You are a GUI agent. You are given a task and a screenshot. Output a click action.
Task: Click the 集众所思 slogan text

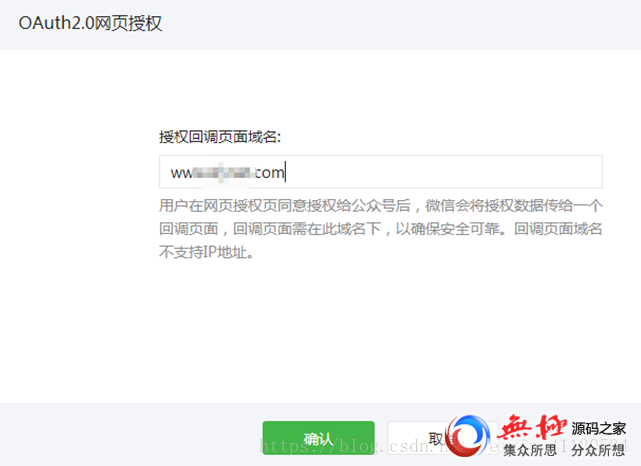point(530,450)
